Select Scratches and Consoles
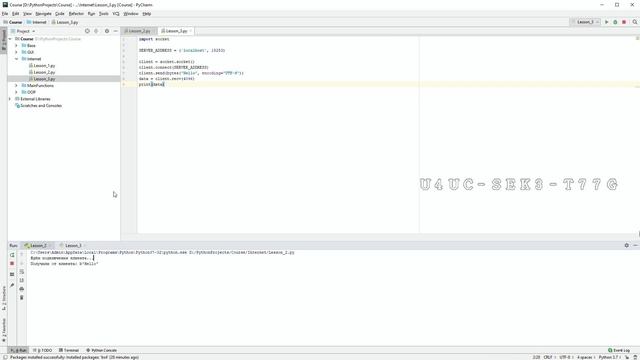This screenshot has height=360, width=640. point(38,106)
